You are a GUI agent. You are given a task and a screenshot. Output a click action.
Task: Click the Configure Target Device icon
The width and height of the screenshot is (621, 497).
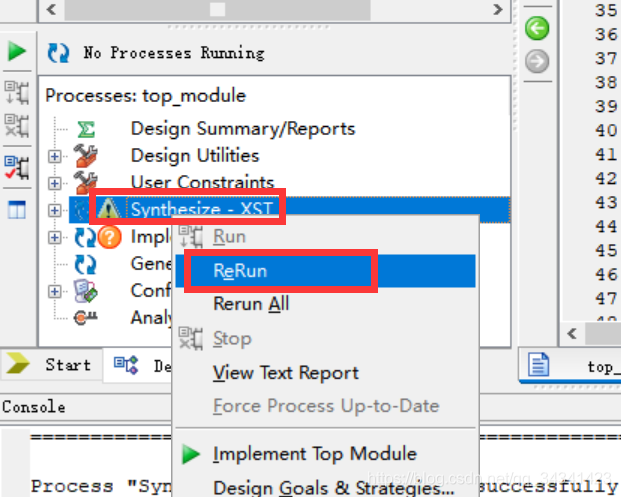point(86,291)
